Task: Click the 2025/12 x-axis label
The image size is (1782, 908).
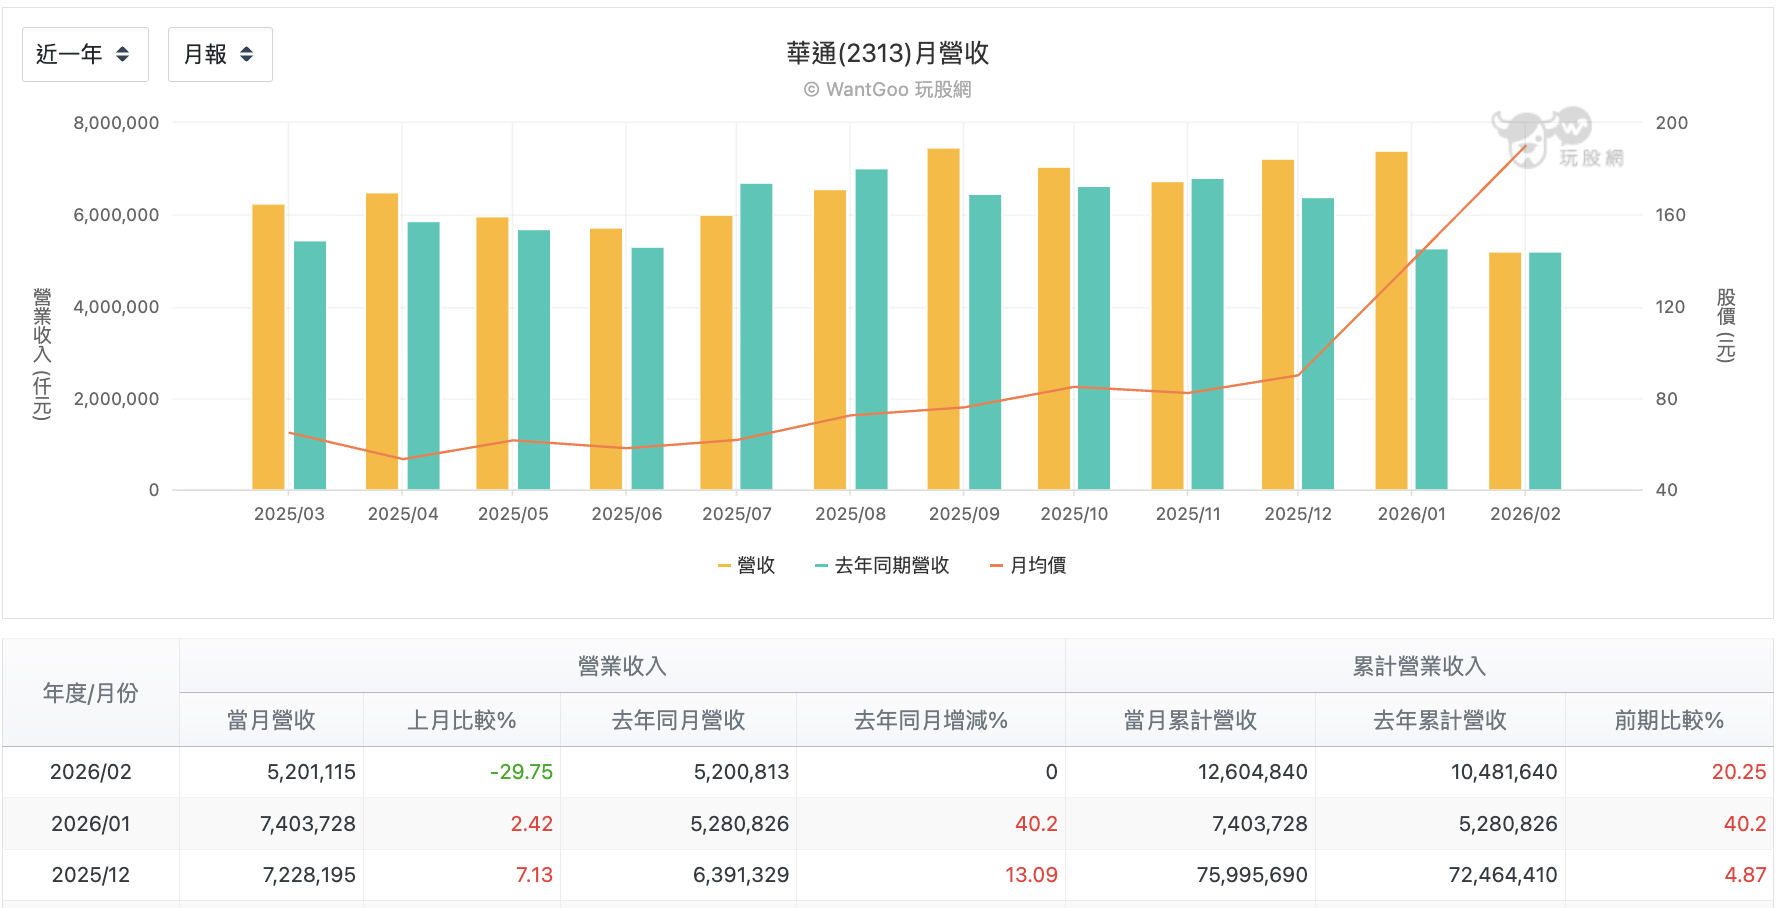Action: point(1298,514)
